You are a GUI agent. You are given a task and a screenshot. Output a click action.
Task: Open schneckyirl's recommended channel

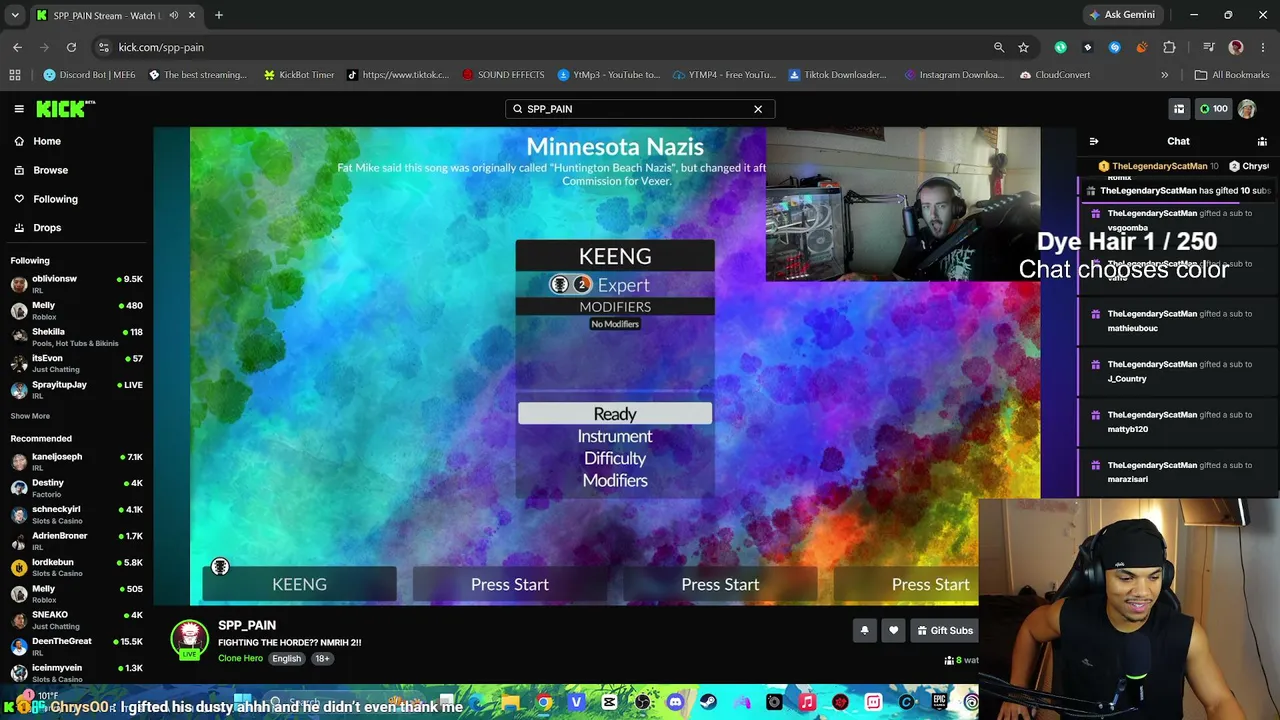(76, 515)
